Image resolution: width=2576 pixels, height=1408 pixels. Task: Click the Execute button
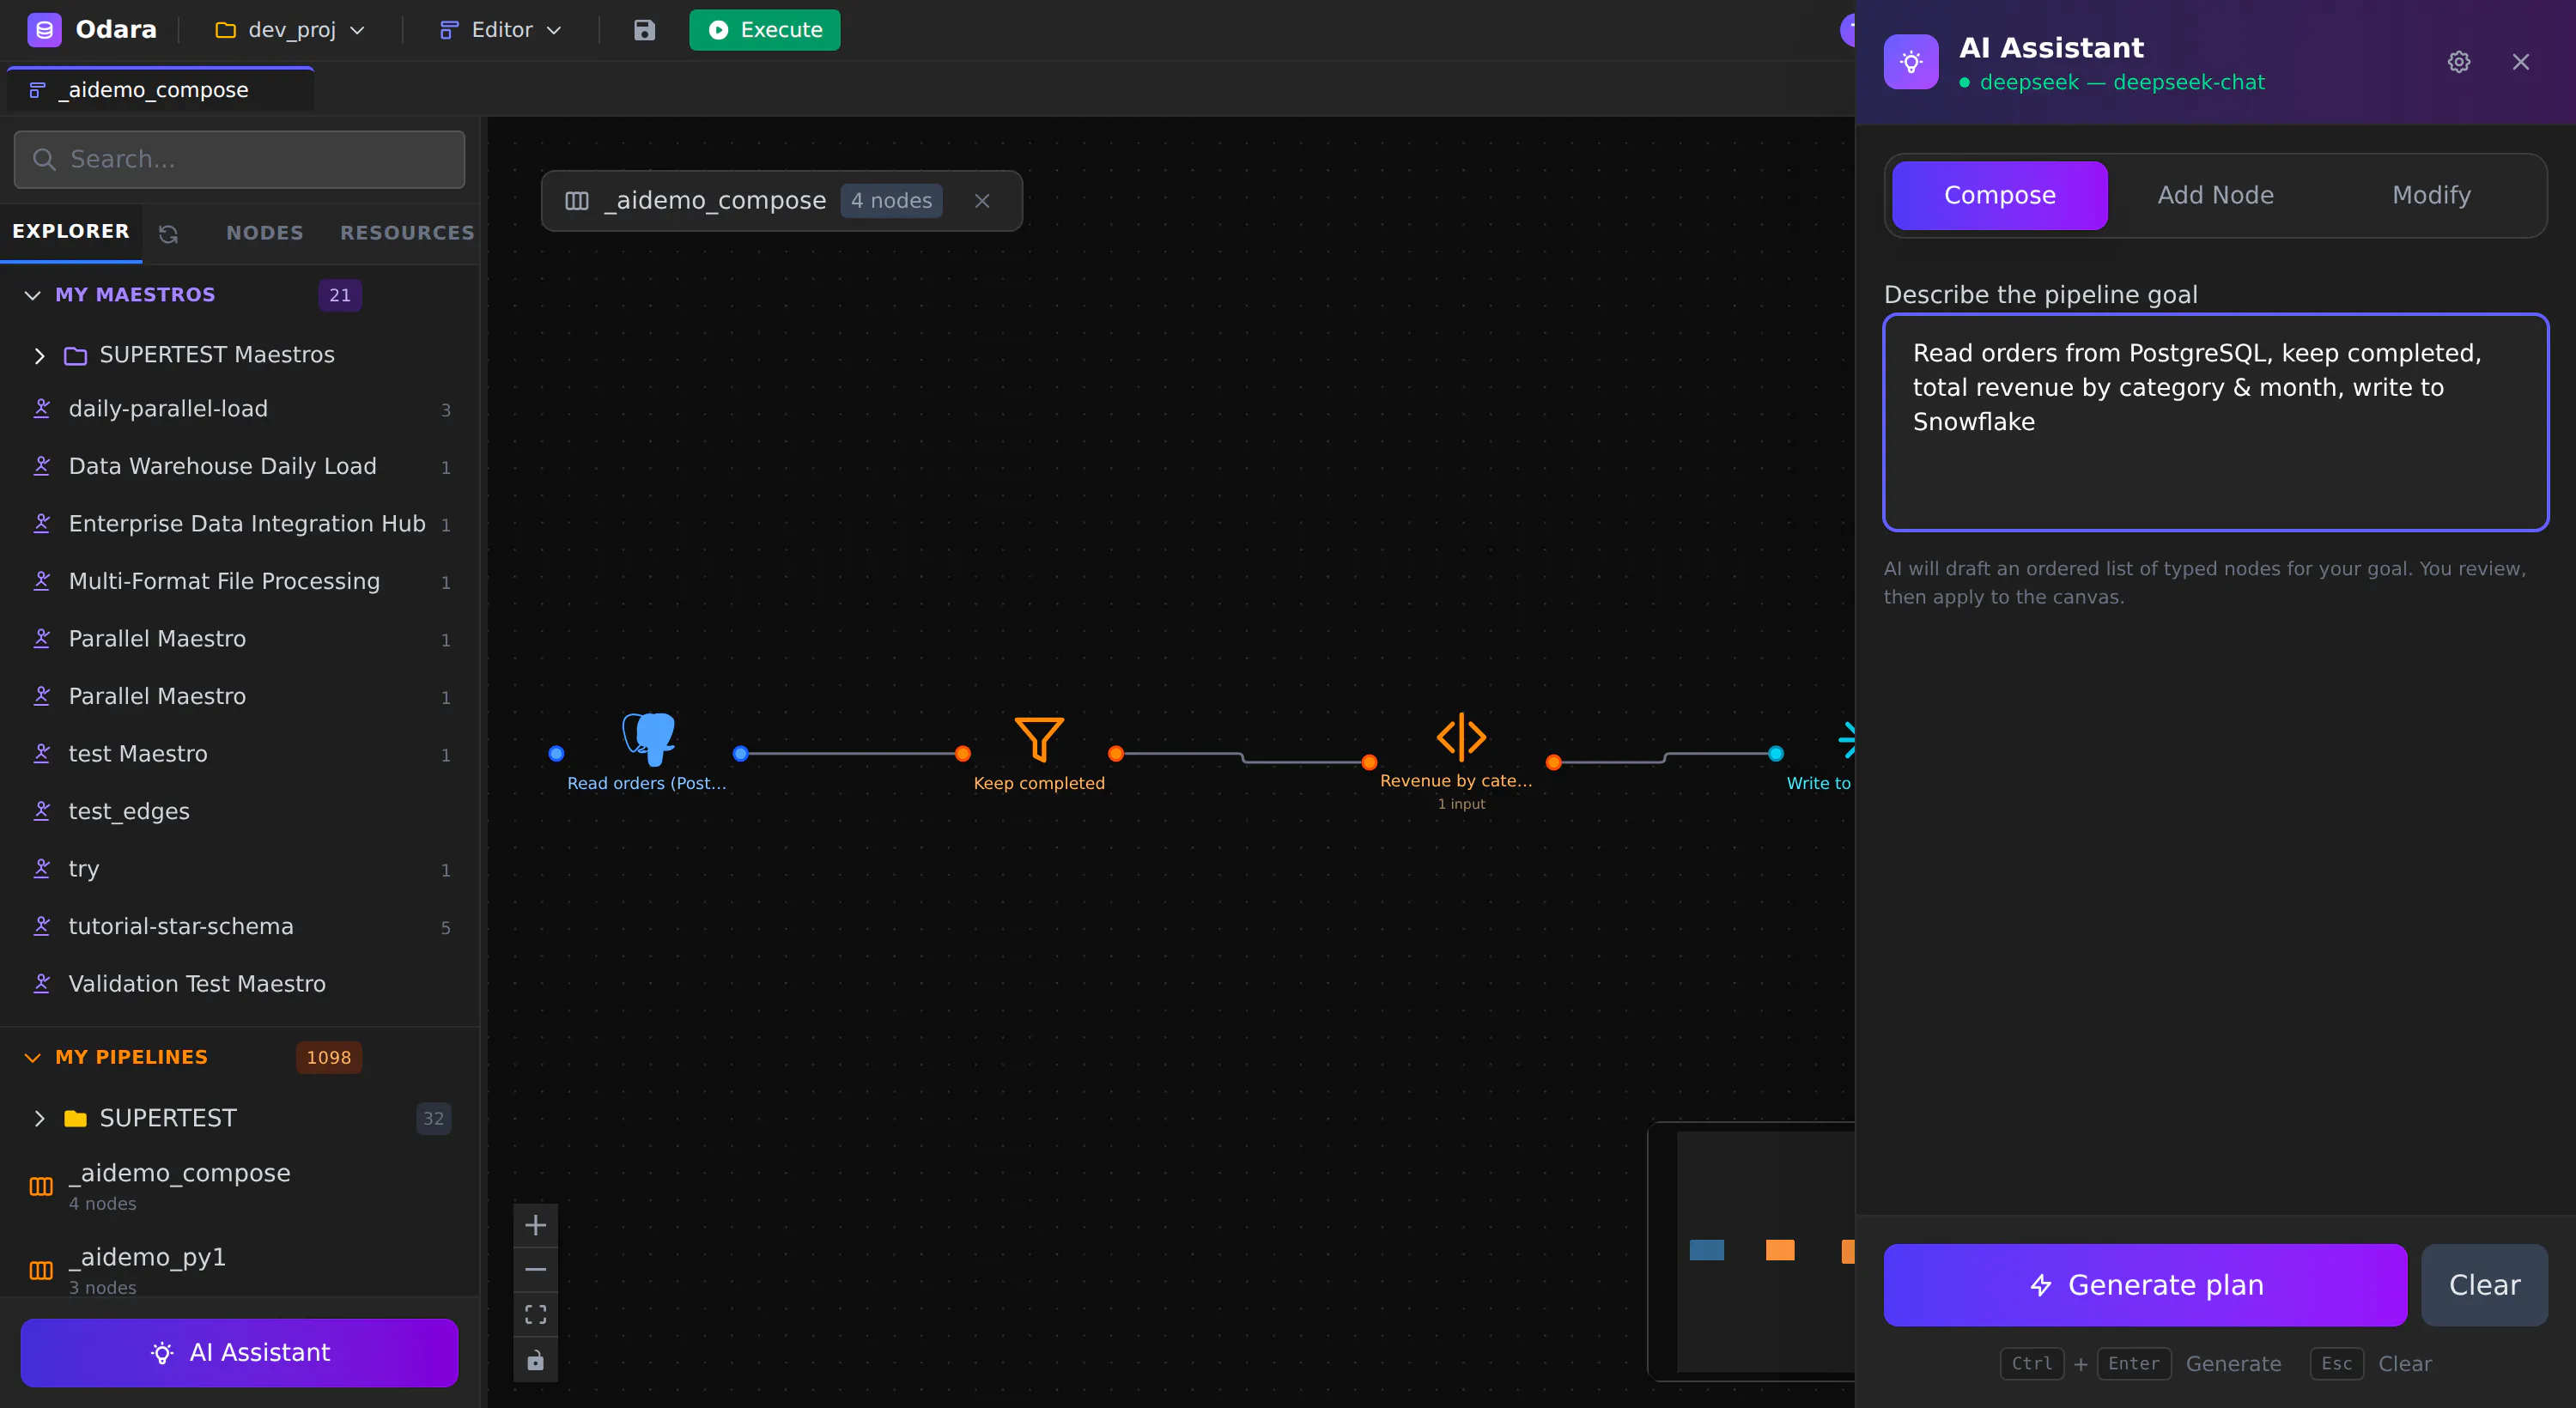pos(765,30)
